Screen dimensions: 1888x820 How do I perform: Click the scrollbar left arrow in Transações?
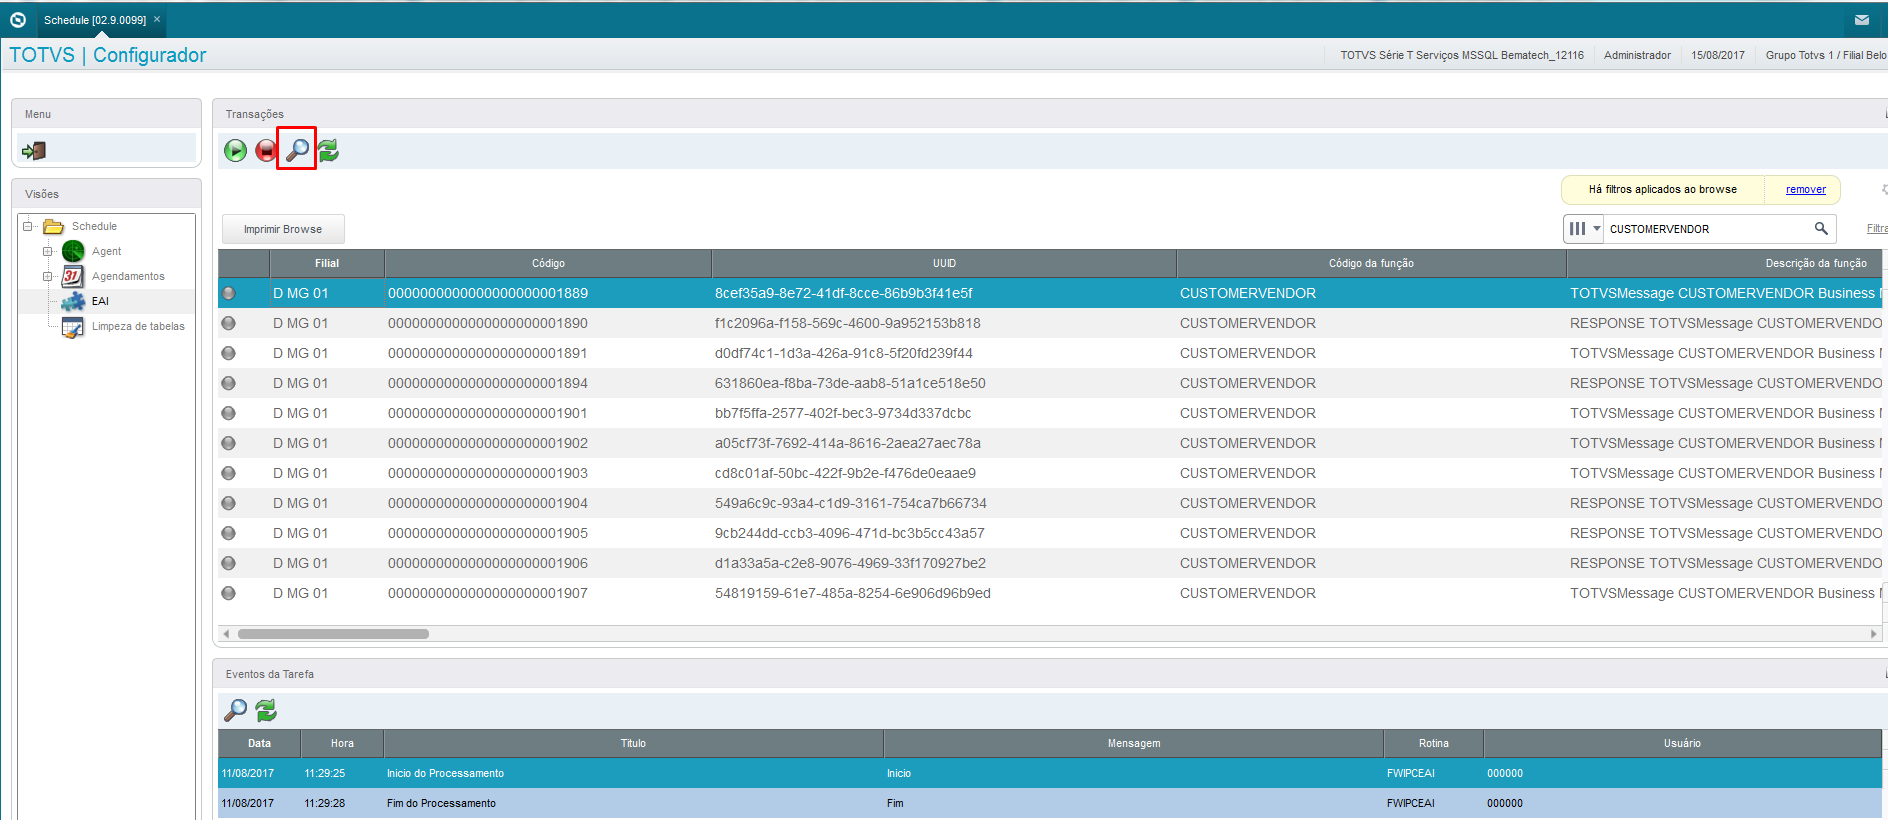227,634
